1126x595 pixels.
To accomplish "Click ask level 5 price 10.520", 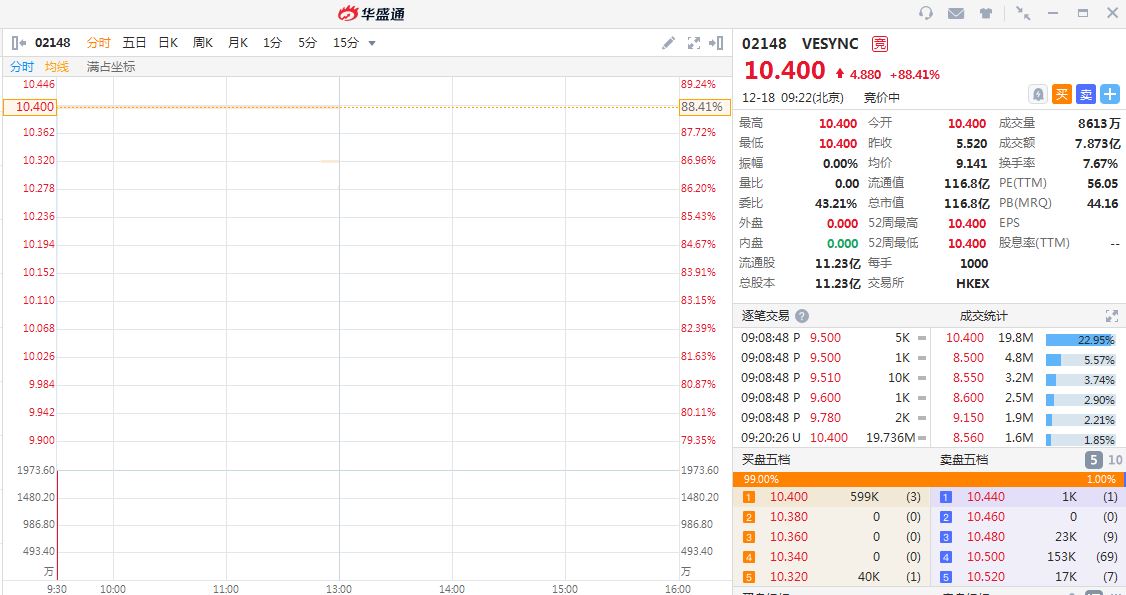I will 985,577.
